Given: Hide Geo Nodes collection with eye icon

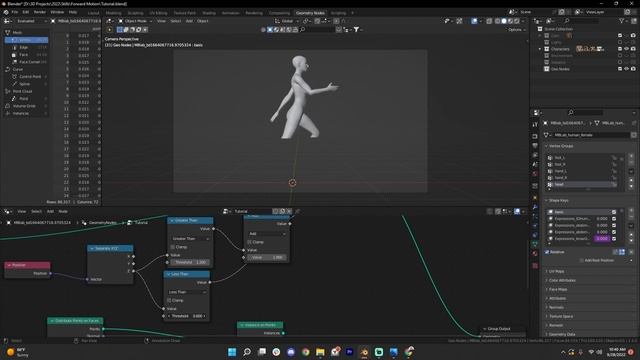Looking at the screenshot, I should (x=627, y=69).
